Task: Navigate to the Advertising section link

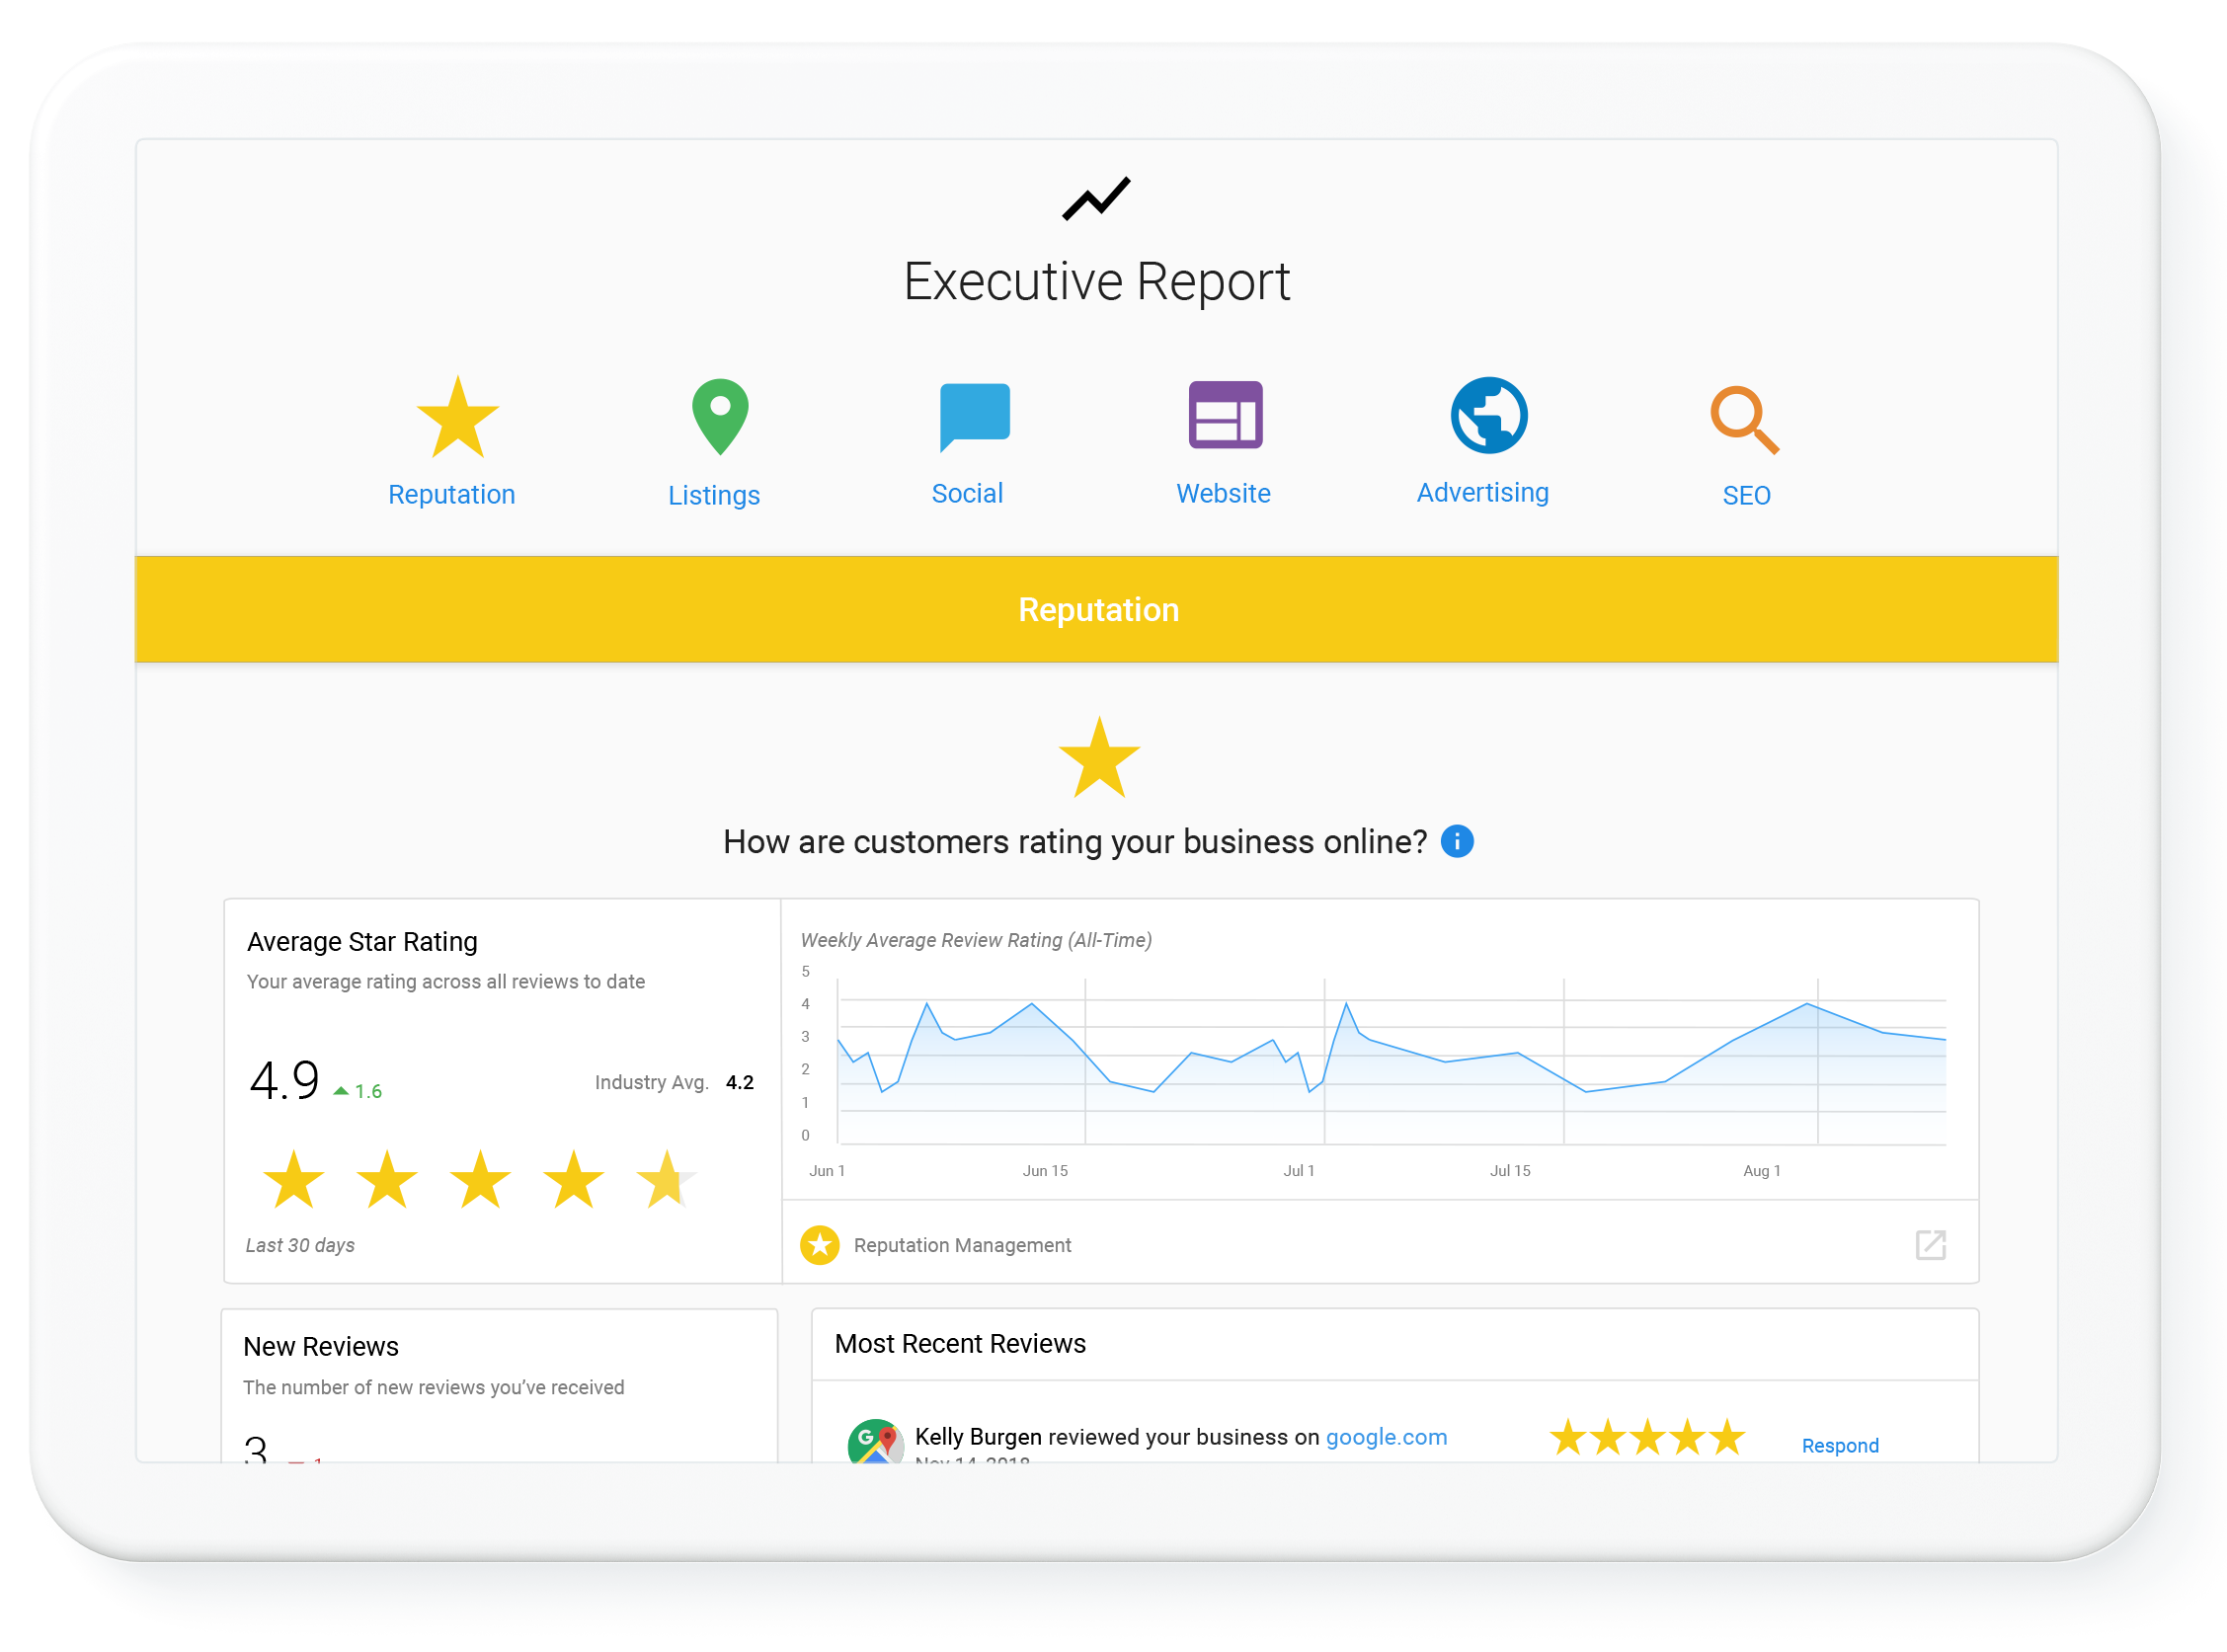Action: coord(1483,492)
